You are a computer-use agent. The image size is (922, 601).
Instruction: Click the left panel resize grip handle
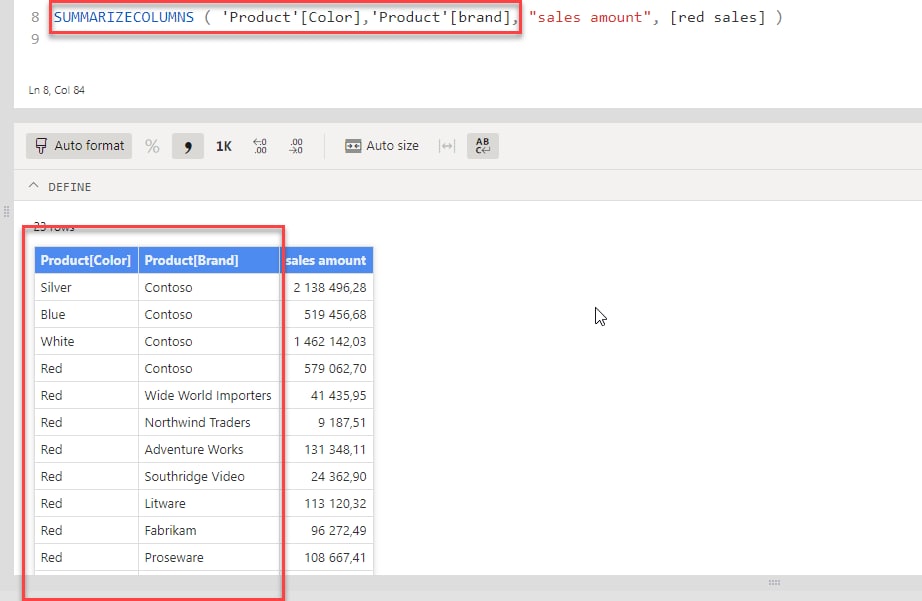(6, 212)
